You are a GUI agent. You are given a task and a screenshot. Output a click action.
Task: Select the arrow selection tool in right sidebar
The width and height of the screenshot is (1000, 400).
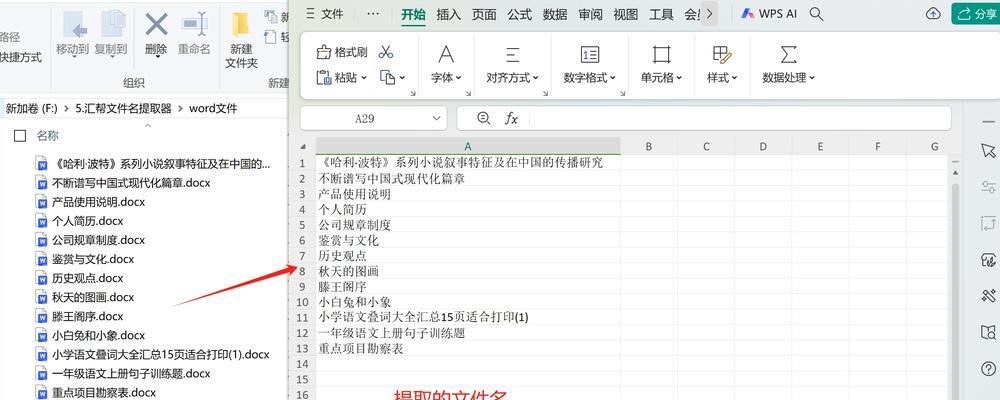click(988, 151)
